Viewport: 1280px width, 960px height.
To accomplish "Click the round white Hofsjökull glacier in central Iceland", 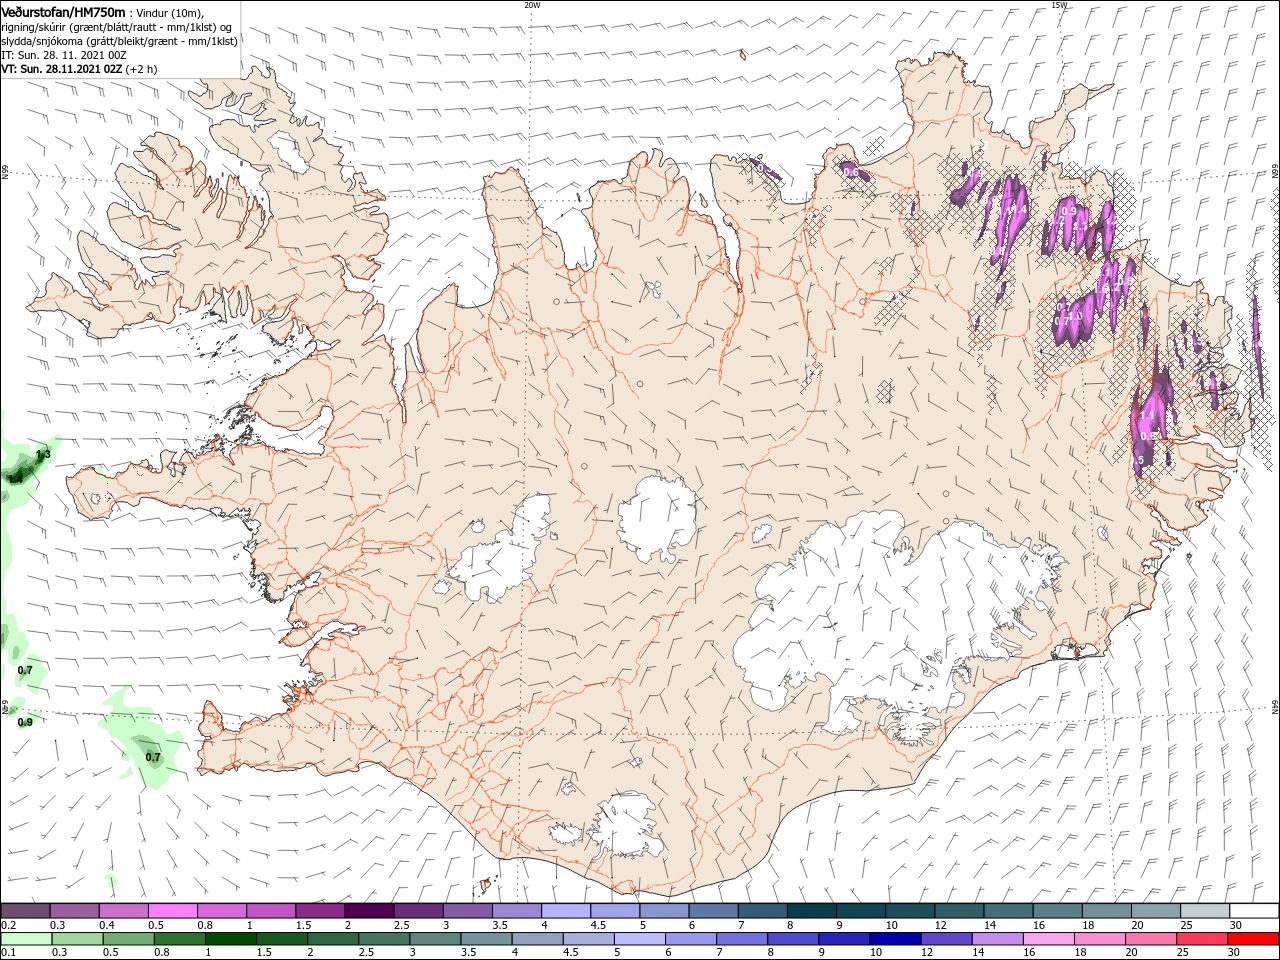I will click(x=657, y=518).
